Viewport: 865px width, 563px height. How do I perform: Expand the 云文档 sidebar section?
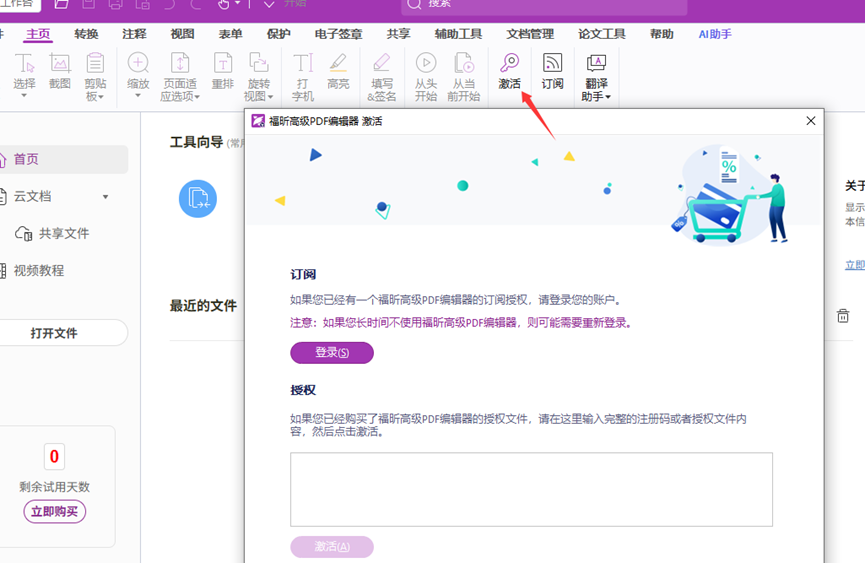105,197
